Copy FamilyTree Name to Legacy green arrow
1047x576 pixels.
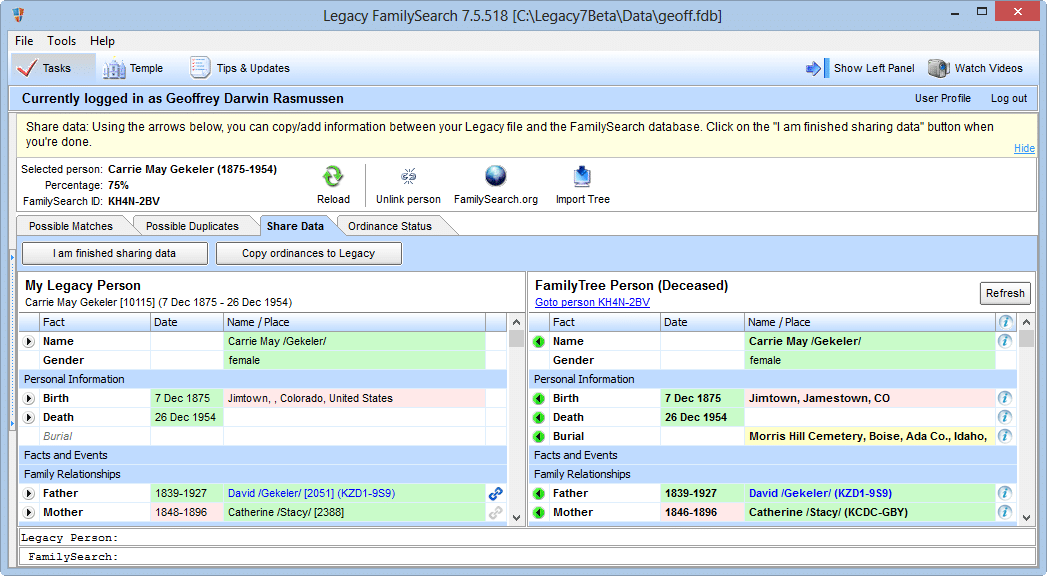539,342
